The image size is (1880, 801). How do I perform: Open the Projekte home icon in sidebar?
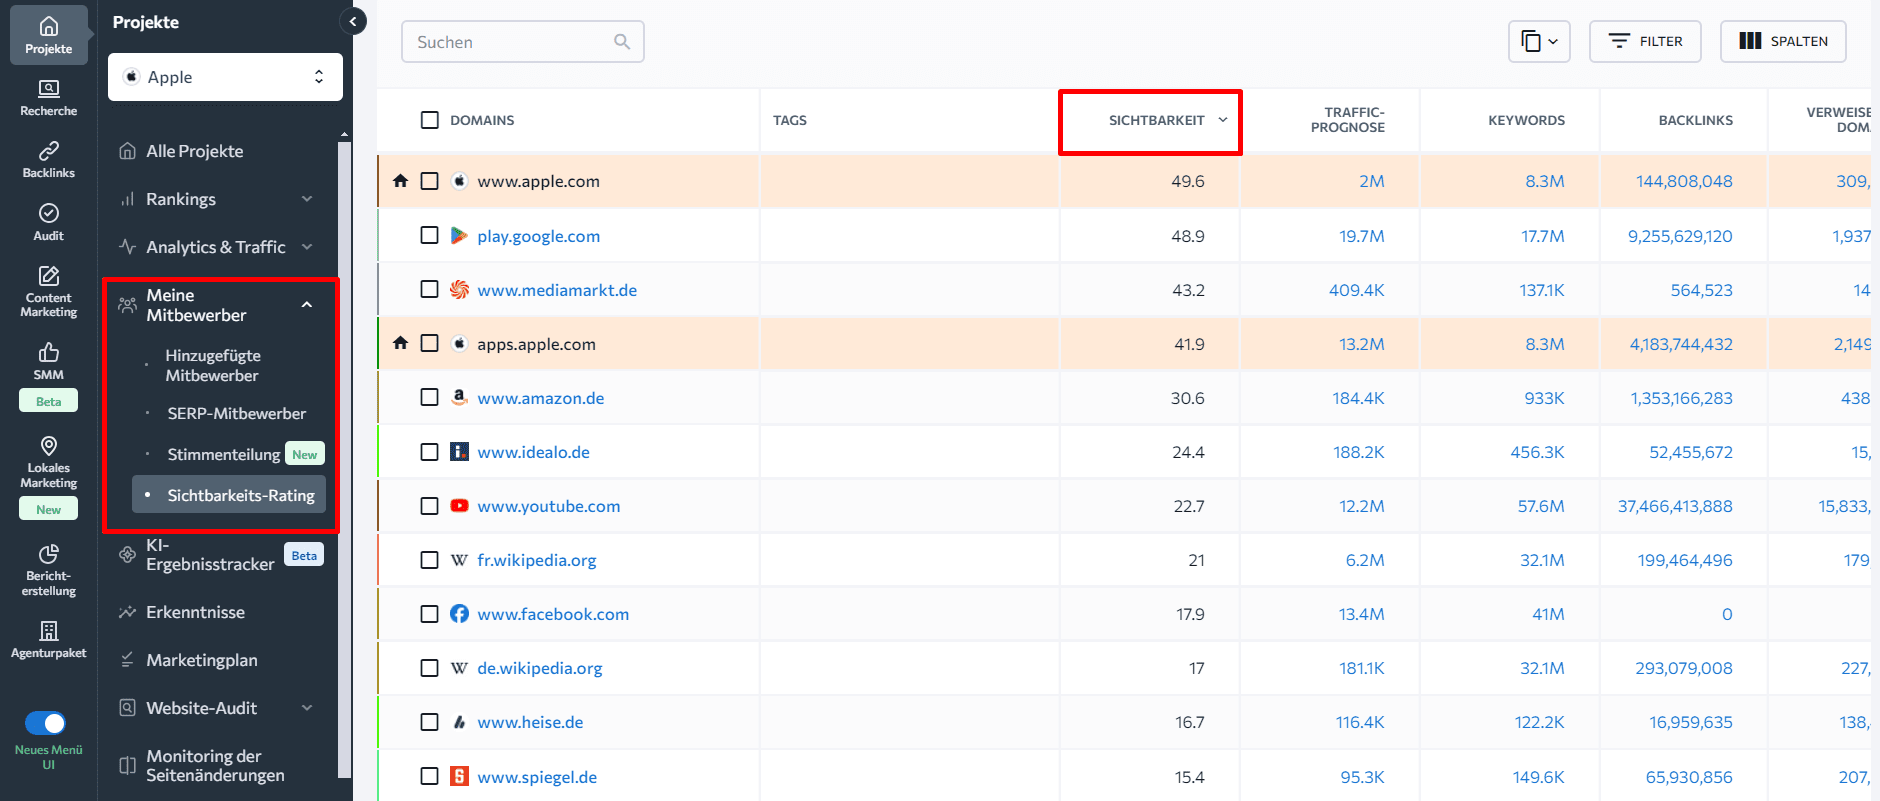pyautogui.click(x=48, y=35)
